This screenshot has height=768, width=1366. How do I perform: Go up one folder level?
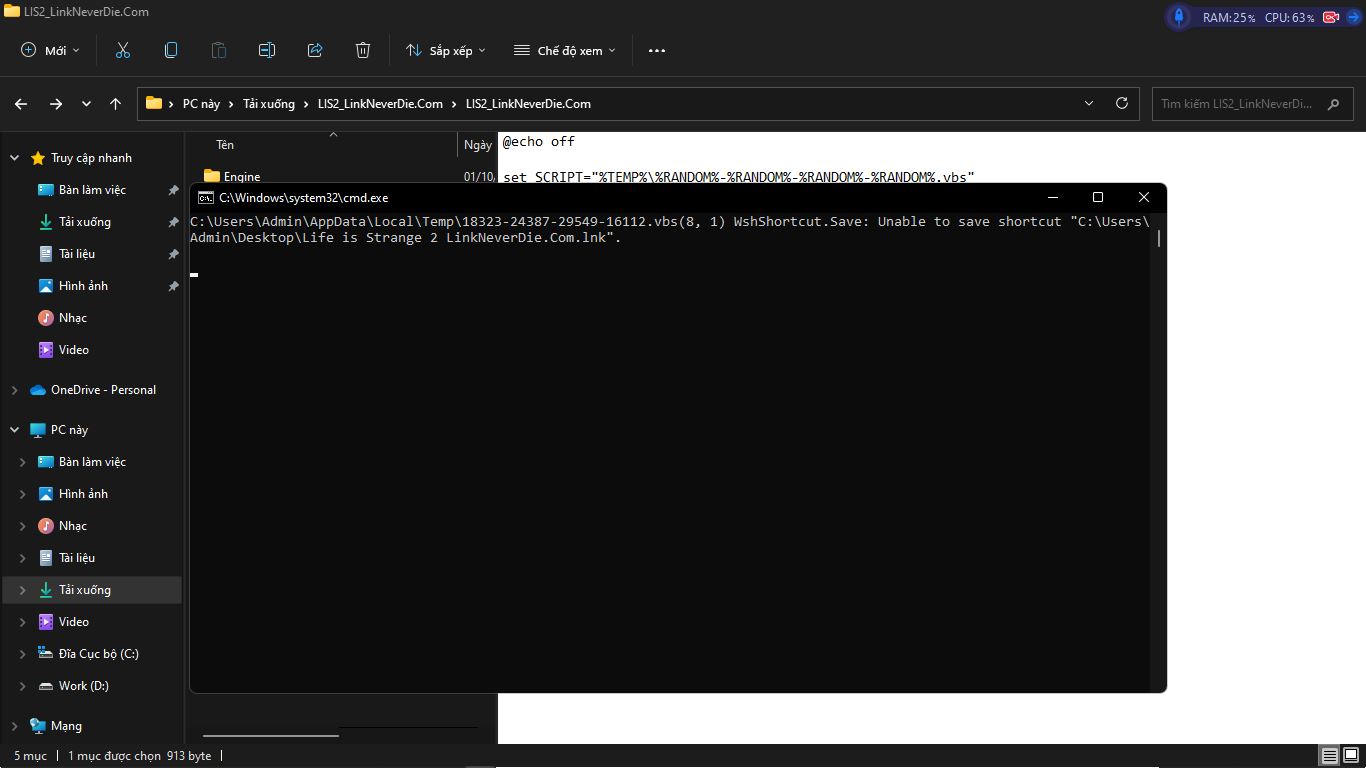[x=116, y=104]
